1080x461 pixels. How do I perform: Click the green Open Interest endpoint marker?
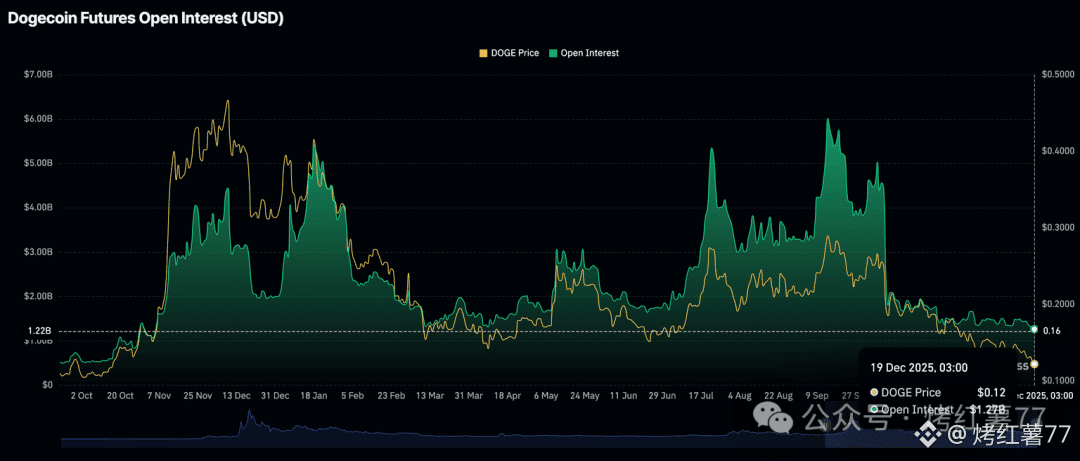(1033, 329)
